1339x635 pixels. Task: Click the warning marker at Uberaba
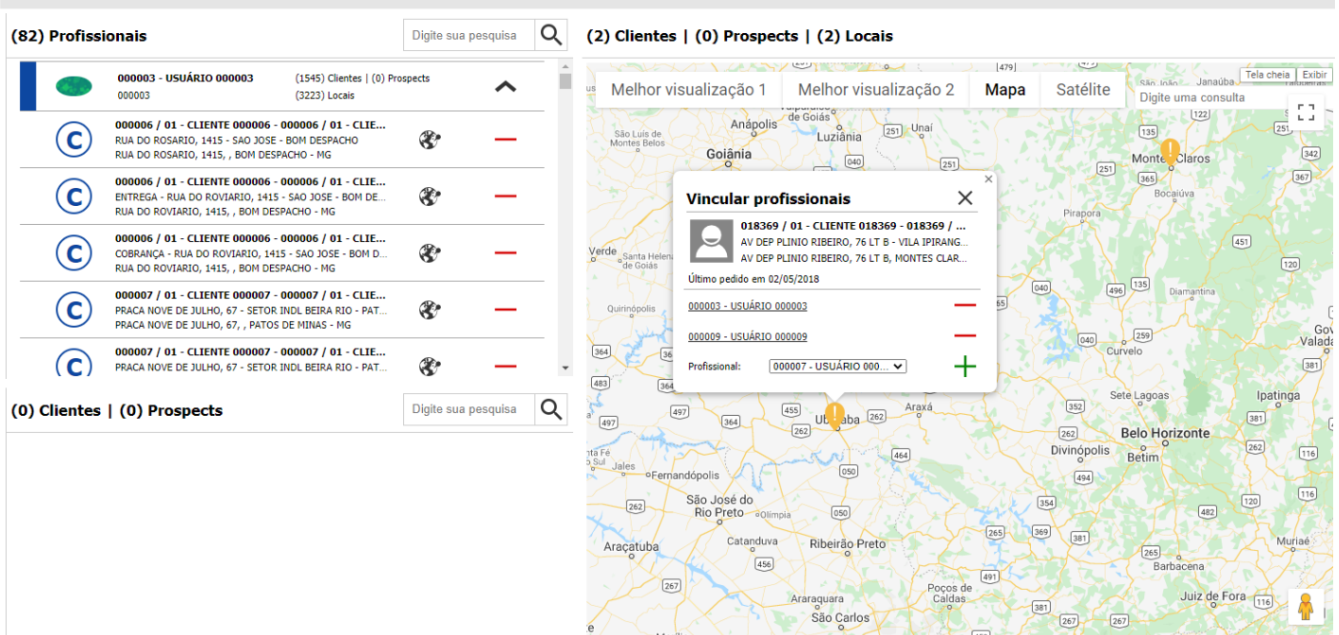[835, 415]
